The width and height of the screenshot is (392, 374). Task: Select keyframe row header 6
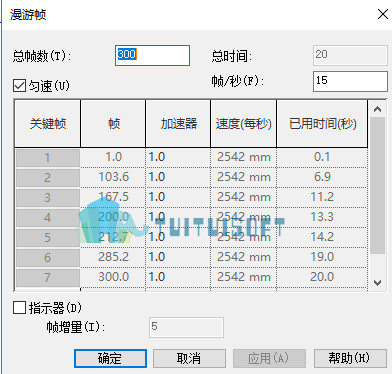[x=47, y=257]
